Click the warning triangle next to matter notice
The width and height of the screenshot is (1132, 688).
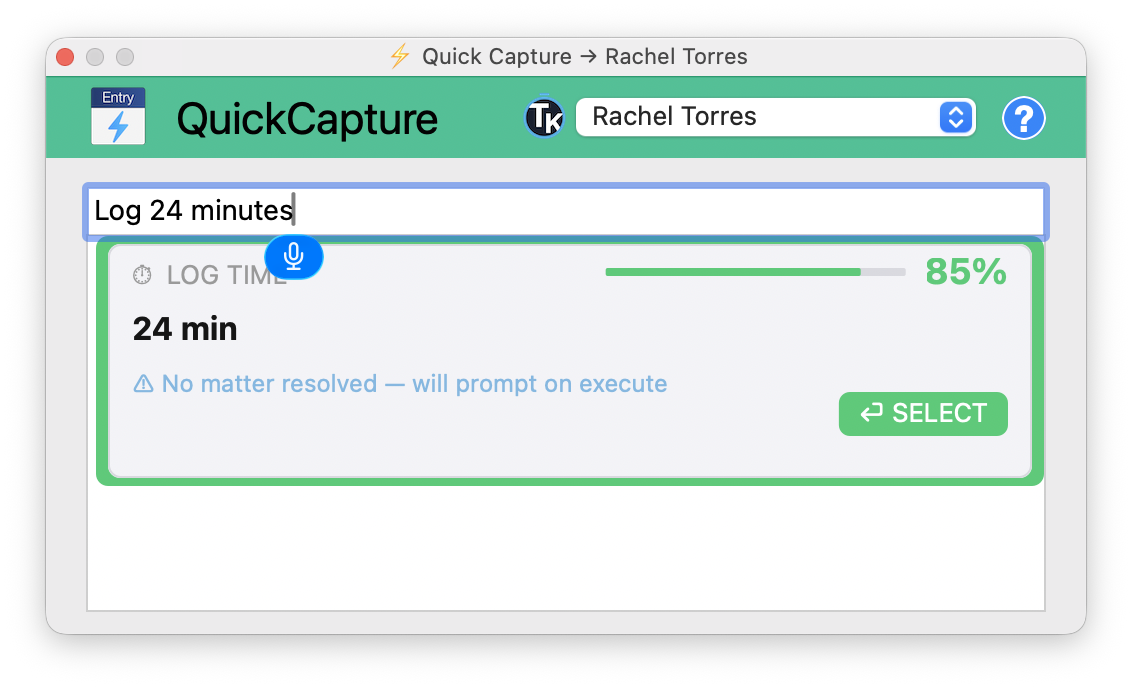coord(143,384)
